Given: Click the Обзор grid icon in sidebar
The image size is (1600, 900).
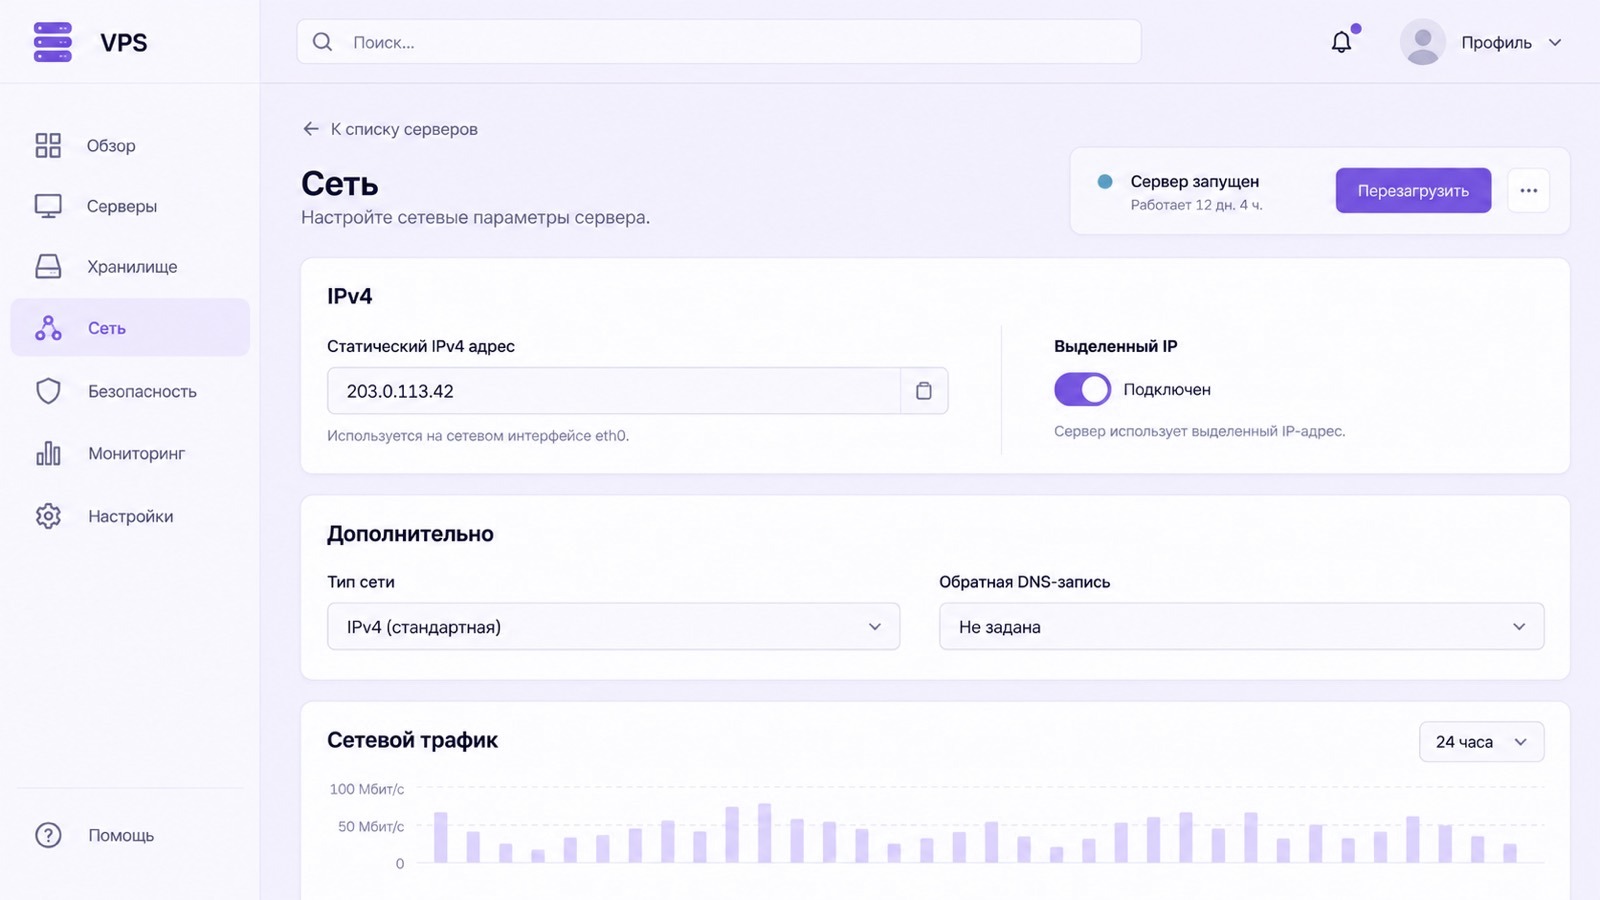Looking at the screenshot, I should pyautogui.click(x=48, y=146).
